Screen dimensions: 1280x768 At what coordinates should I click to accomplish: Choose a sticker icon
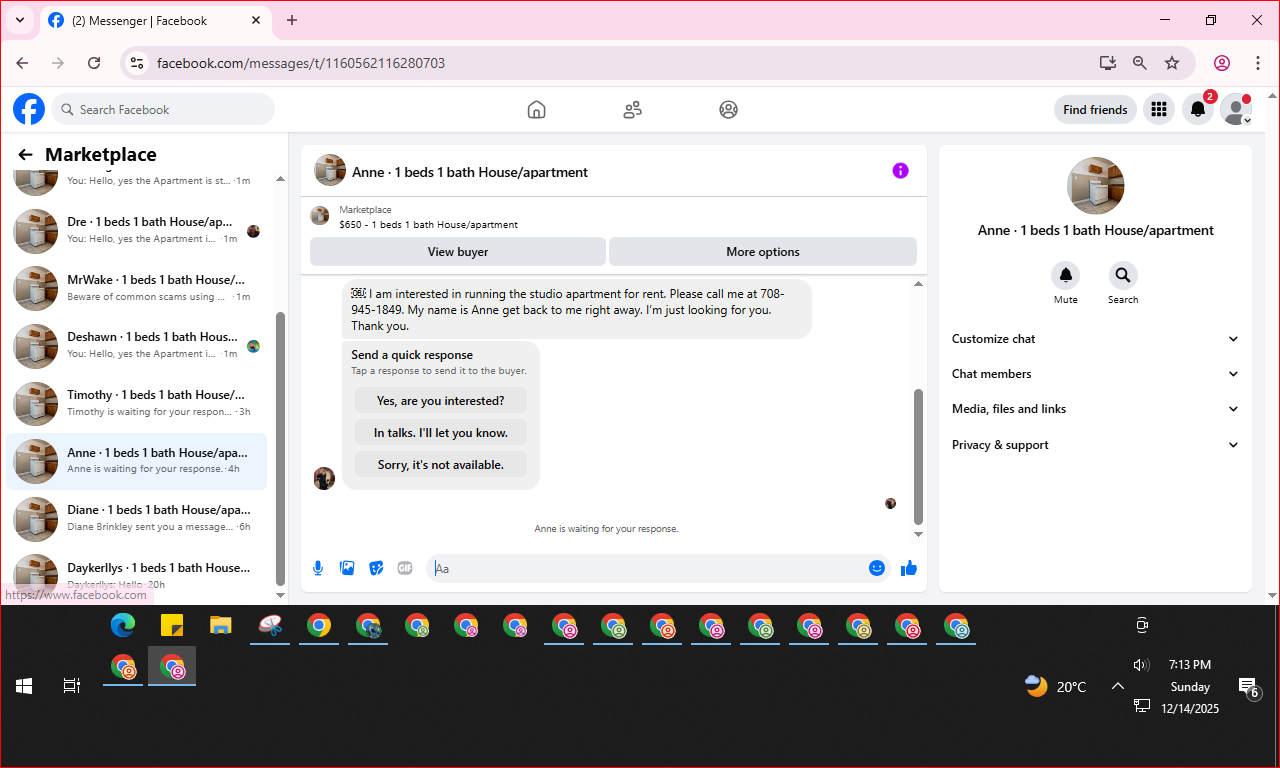[x=376, y=568]
